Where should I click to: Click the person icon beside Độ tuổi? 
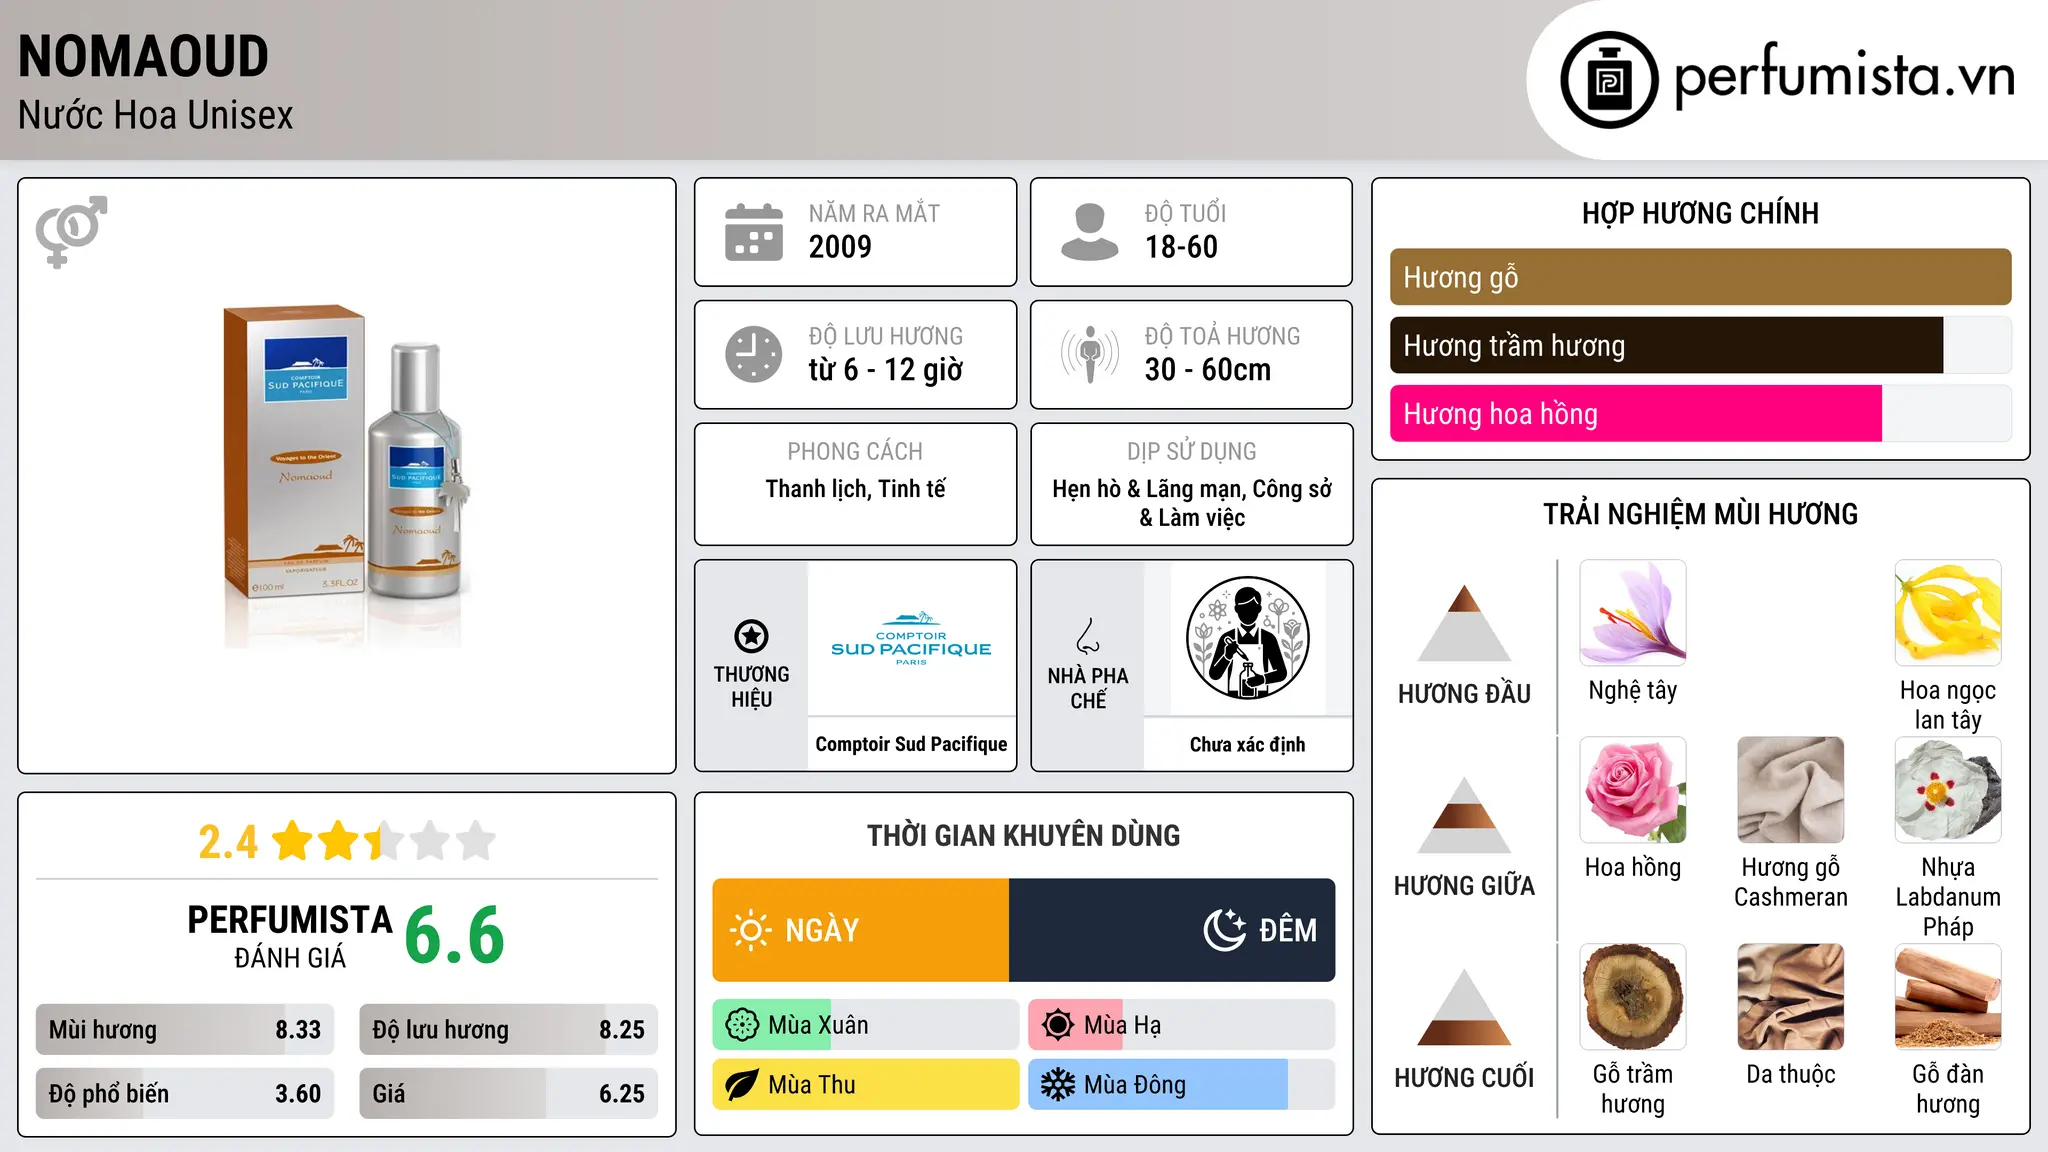(1089, 232)
